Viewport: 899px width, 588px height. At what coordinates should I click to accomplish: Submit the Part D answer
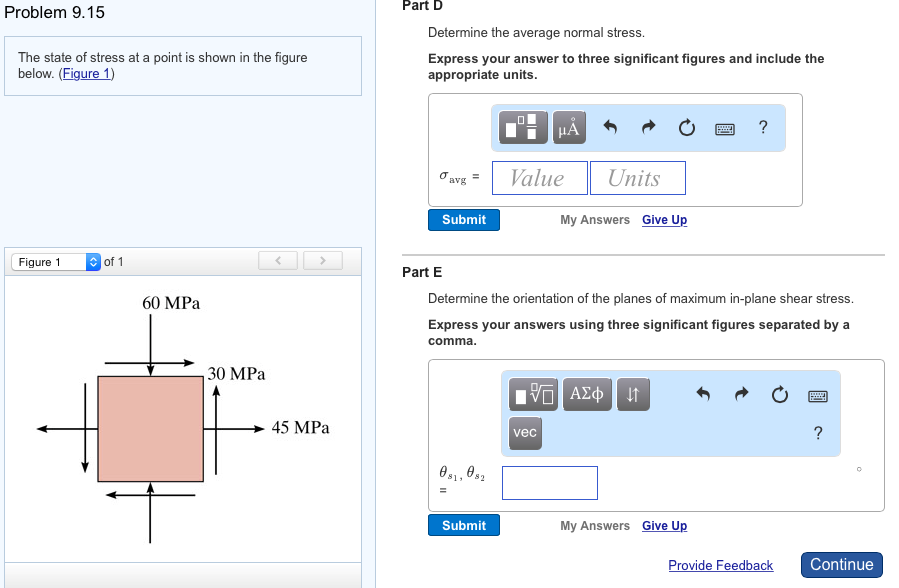[463, 219]
